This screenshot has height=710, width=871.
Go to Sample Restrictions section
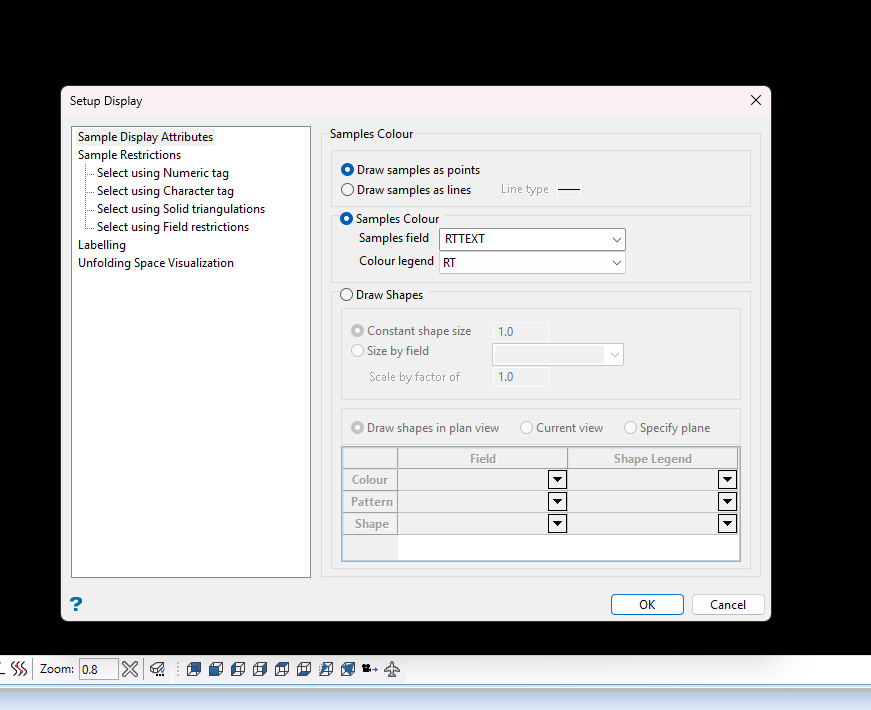[x=129, y=155]
